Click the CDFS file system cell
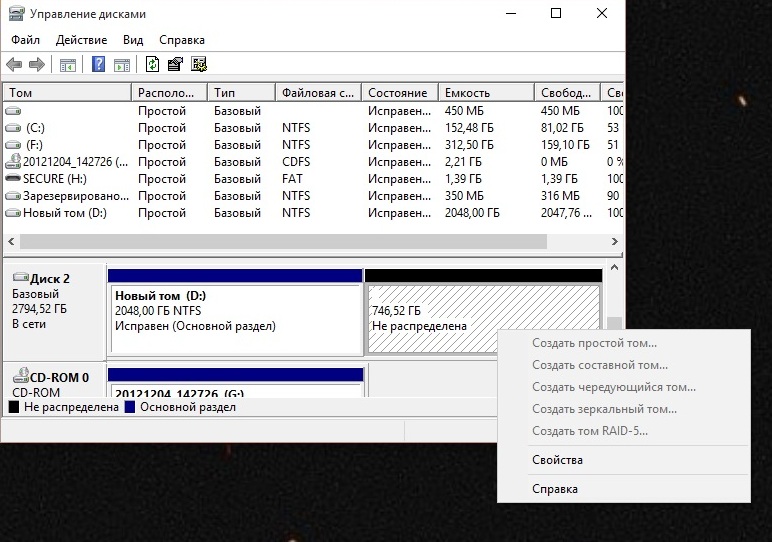Screen dimensions: 772x542 (296, 162)
